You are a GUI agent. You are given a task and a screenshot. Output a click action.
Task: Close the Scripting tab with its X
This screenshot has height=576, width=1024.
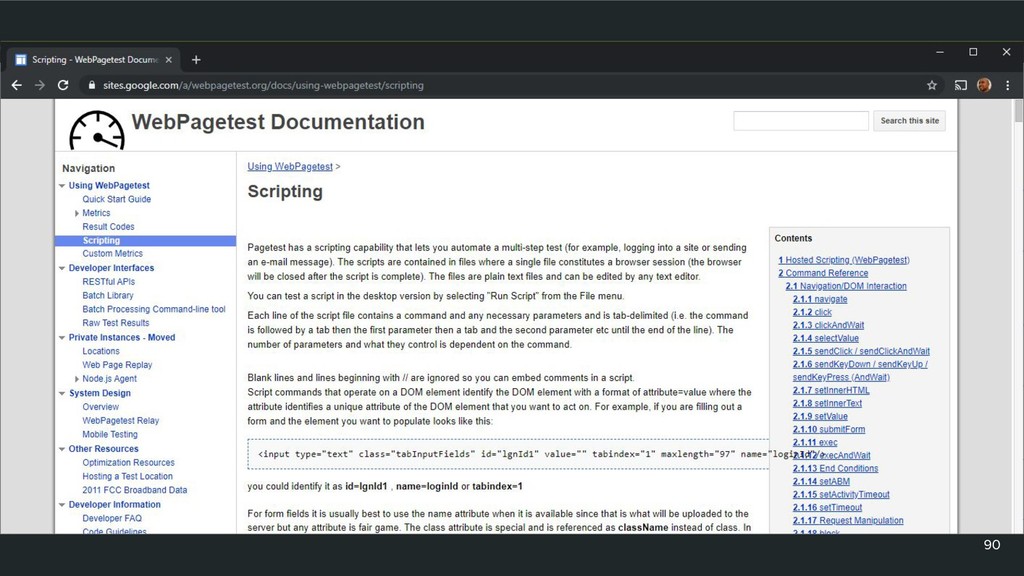tap(168, 59)
